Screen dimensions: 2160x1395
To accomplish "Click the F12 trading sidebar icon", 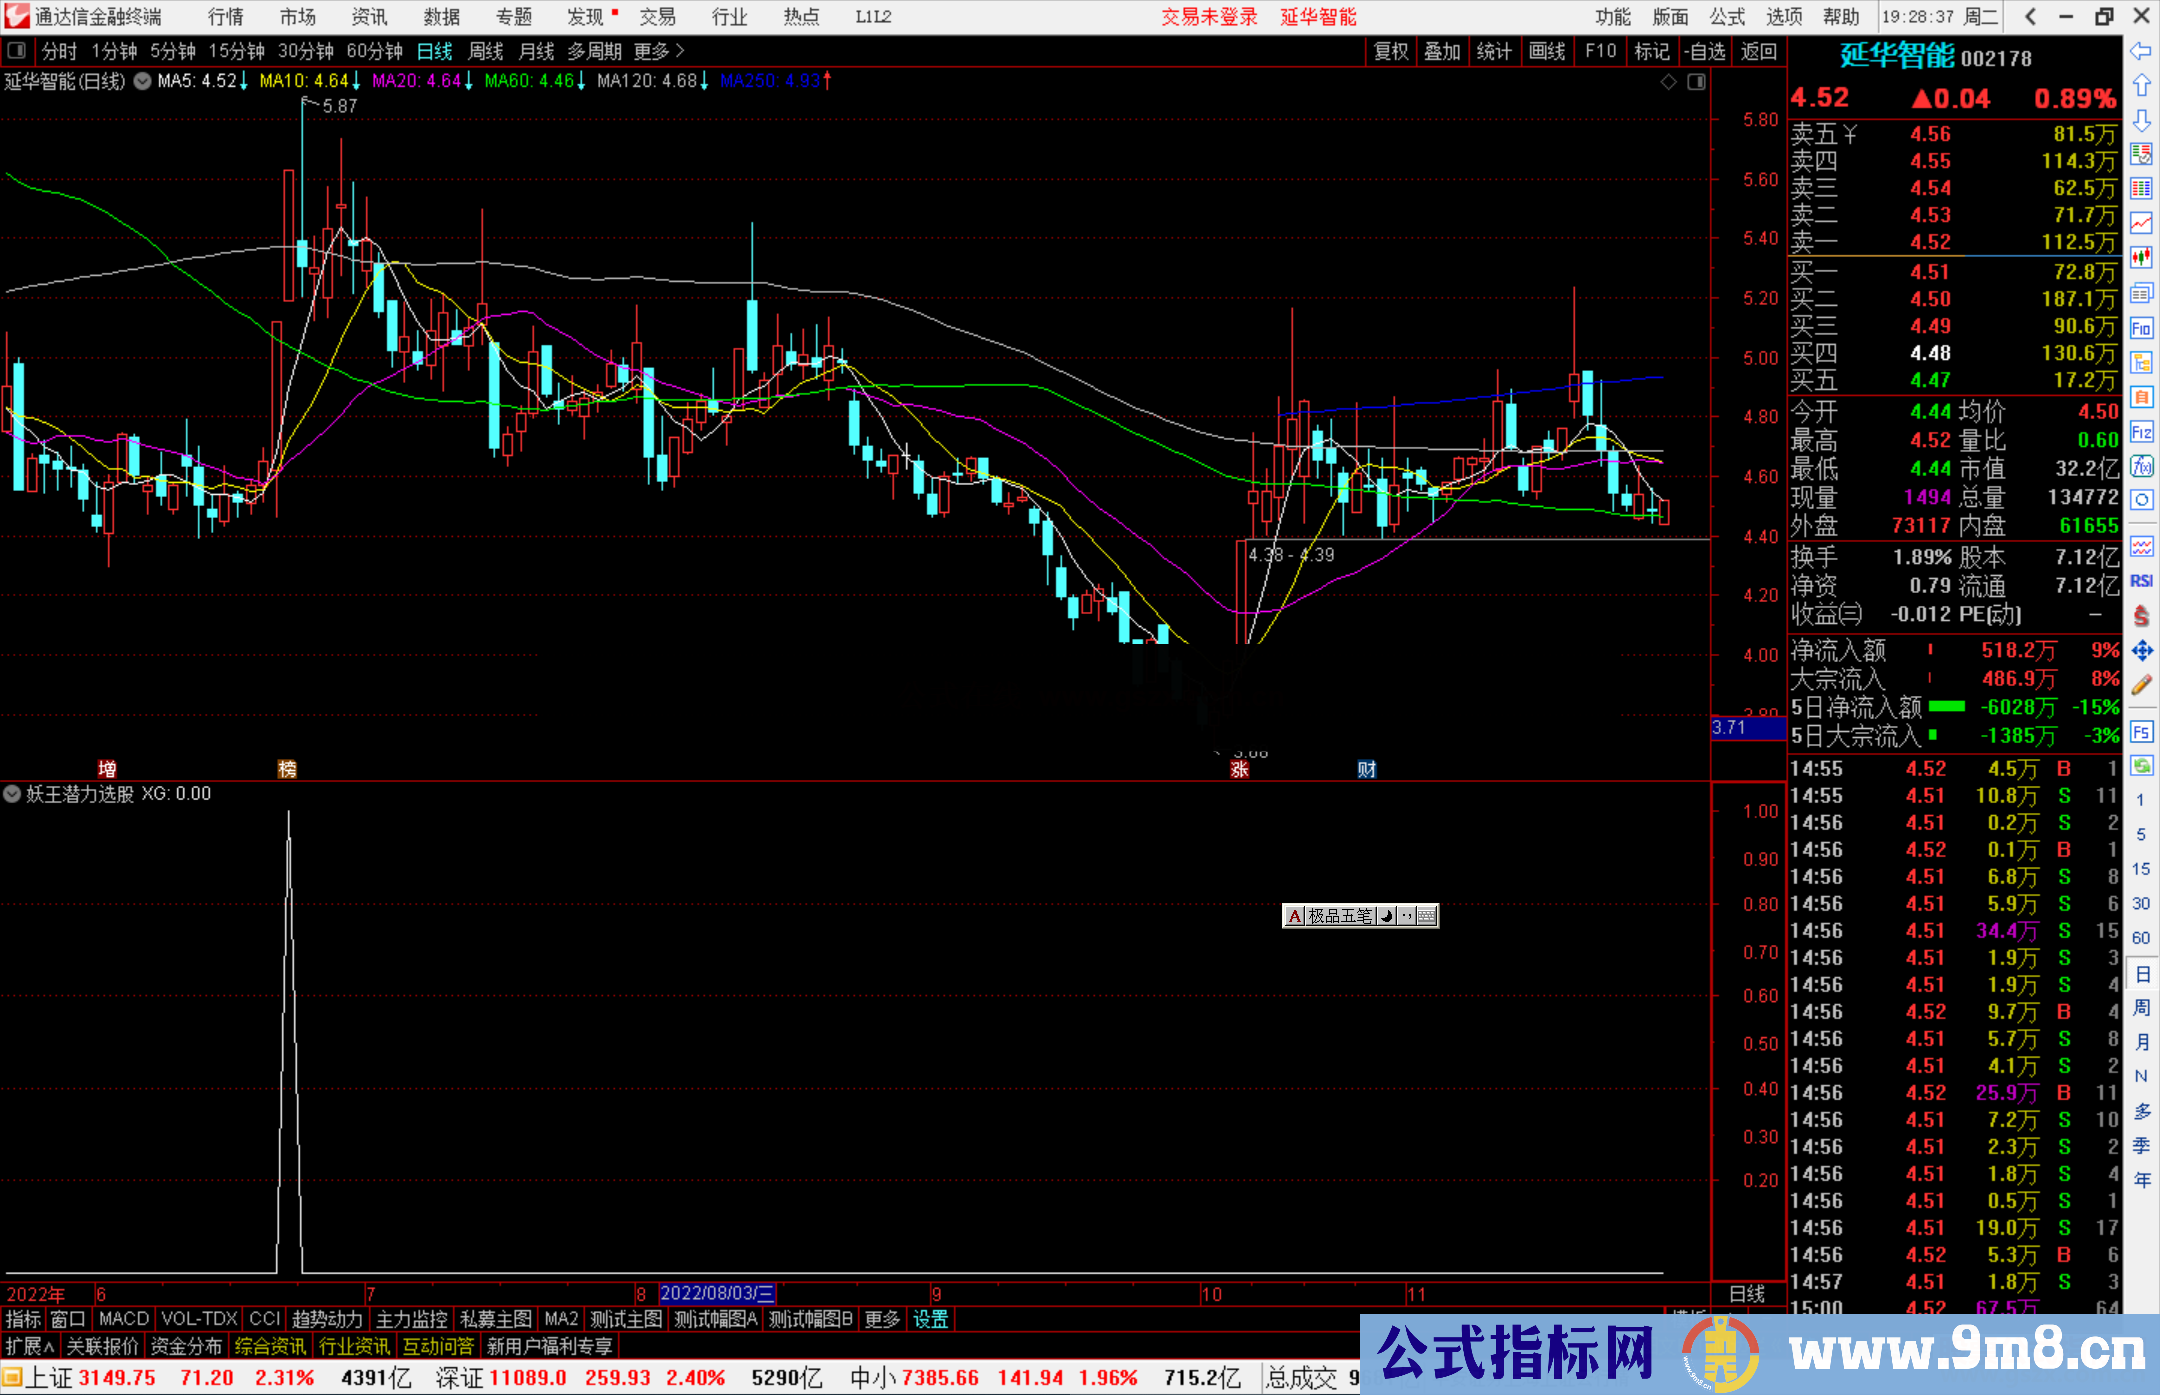I will tap(2141, 432).
